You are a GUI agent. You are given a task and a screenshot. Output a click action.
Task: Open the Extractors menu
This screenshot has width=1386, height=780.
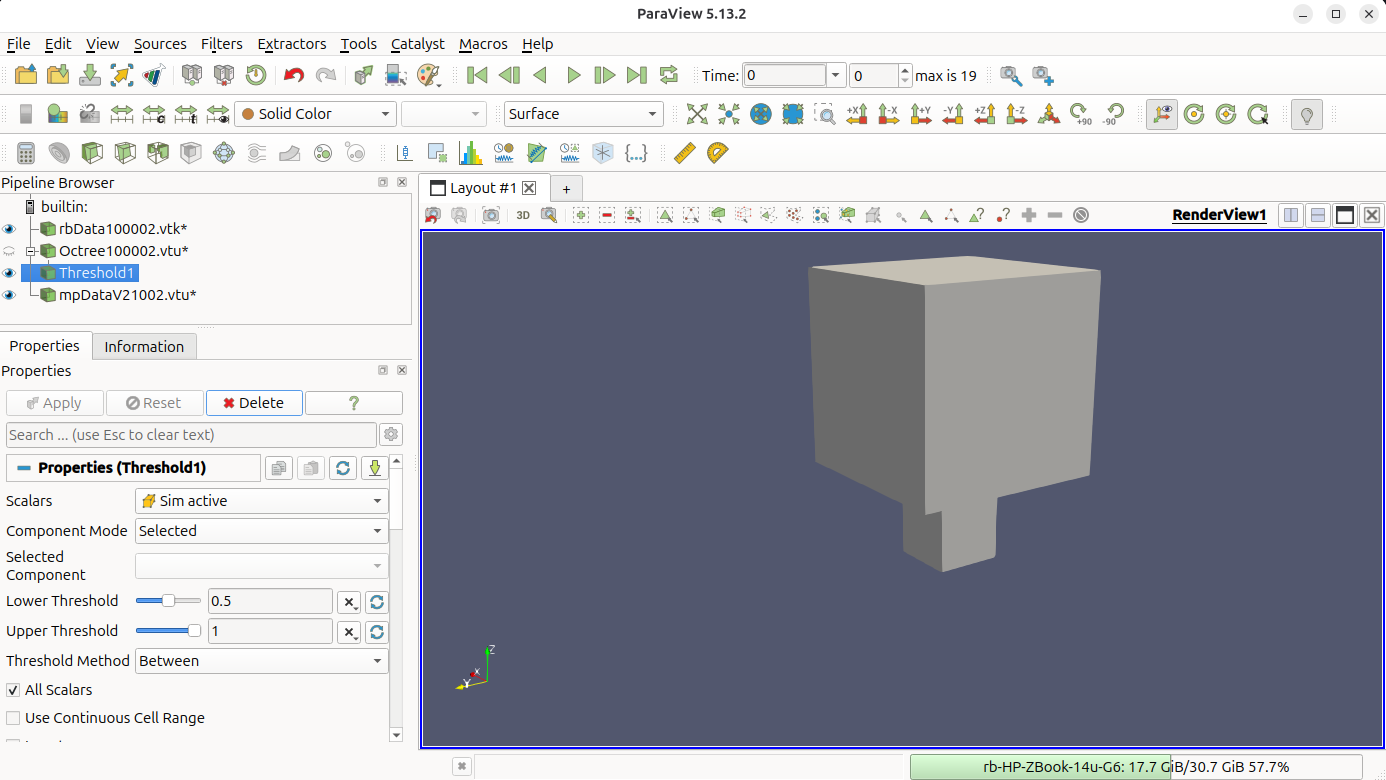click(x=292, y=44)
